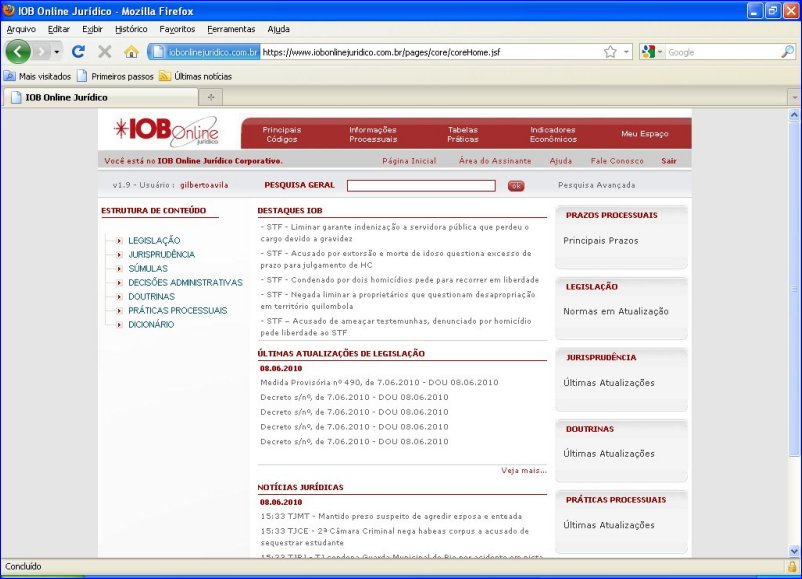Open the Editar menu
The width and height of the screenshot is (802, 579).
(x=59, y=29)
